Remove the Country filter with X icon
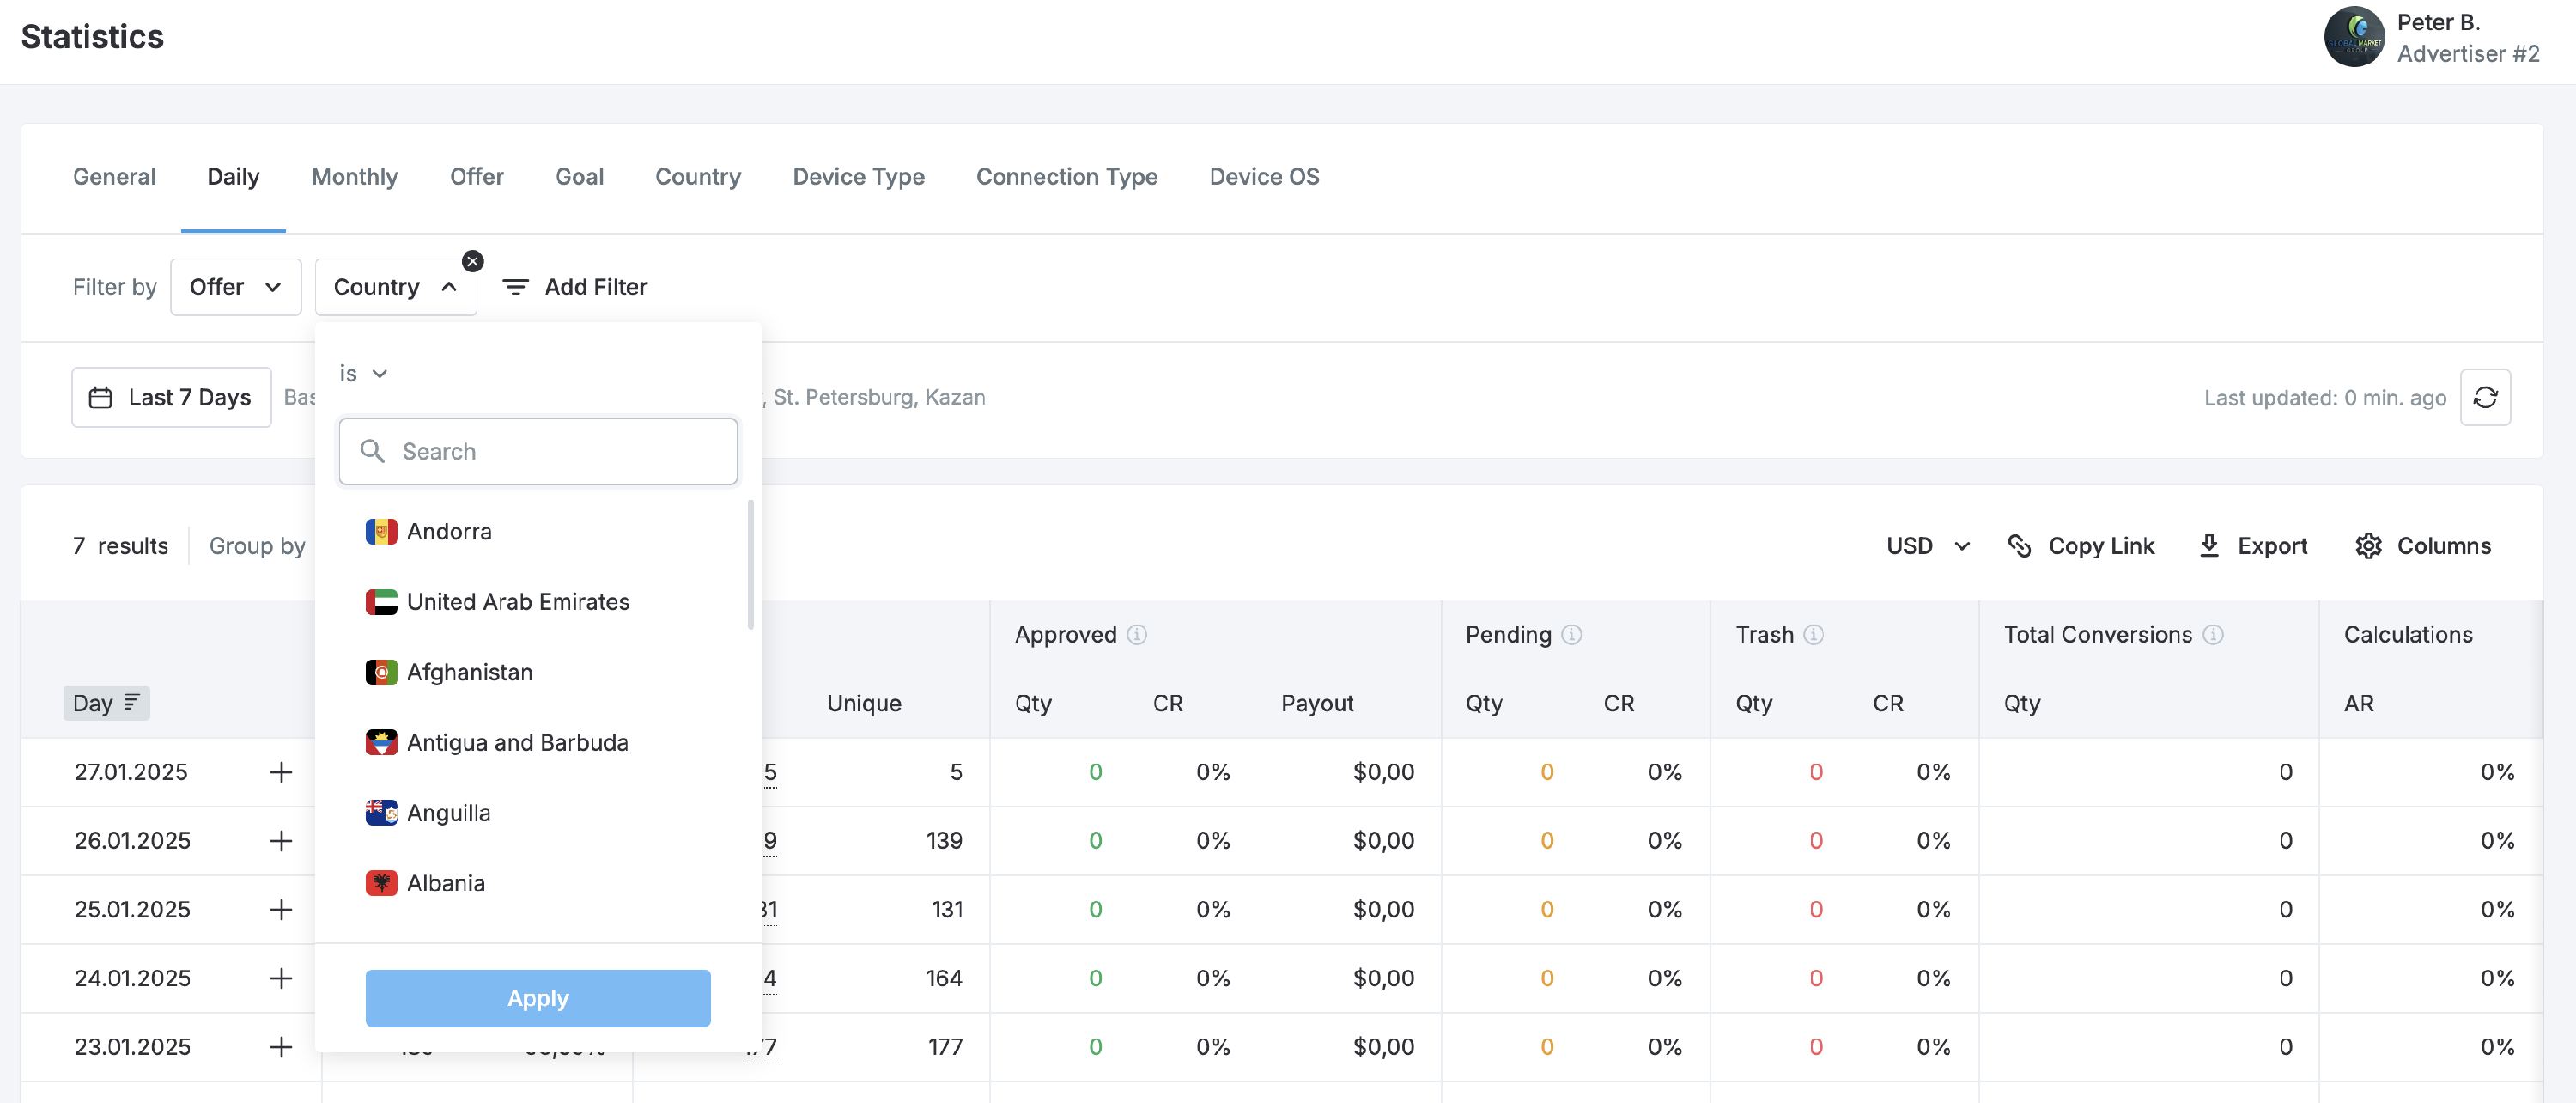Image resolution: width=2576 pixels, height=1103 pixels. (473, 261)
